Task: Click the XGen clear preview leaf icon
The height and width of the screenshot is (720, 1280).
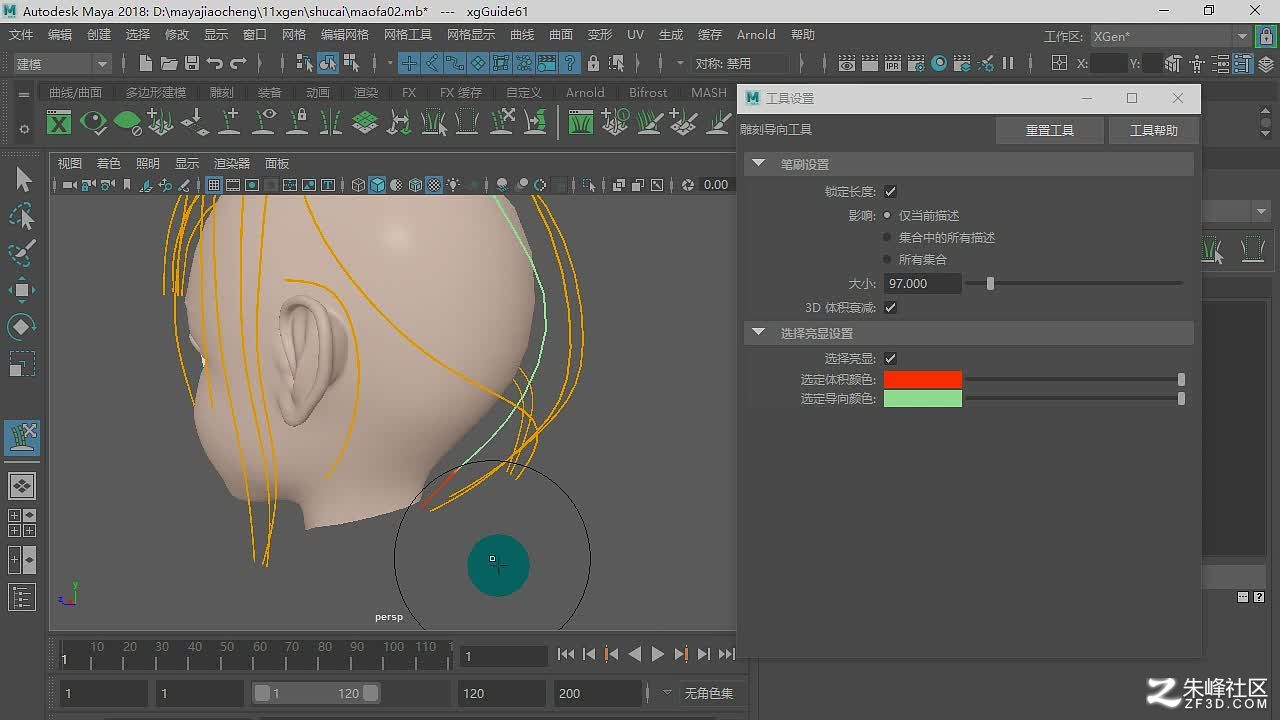Action: (x=127, y=123)
